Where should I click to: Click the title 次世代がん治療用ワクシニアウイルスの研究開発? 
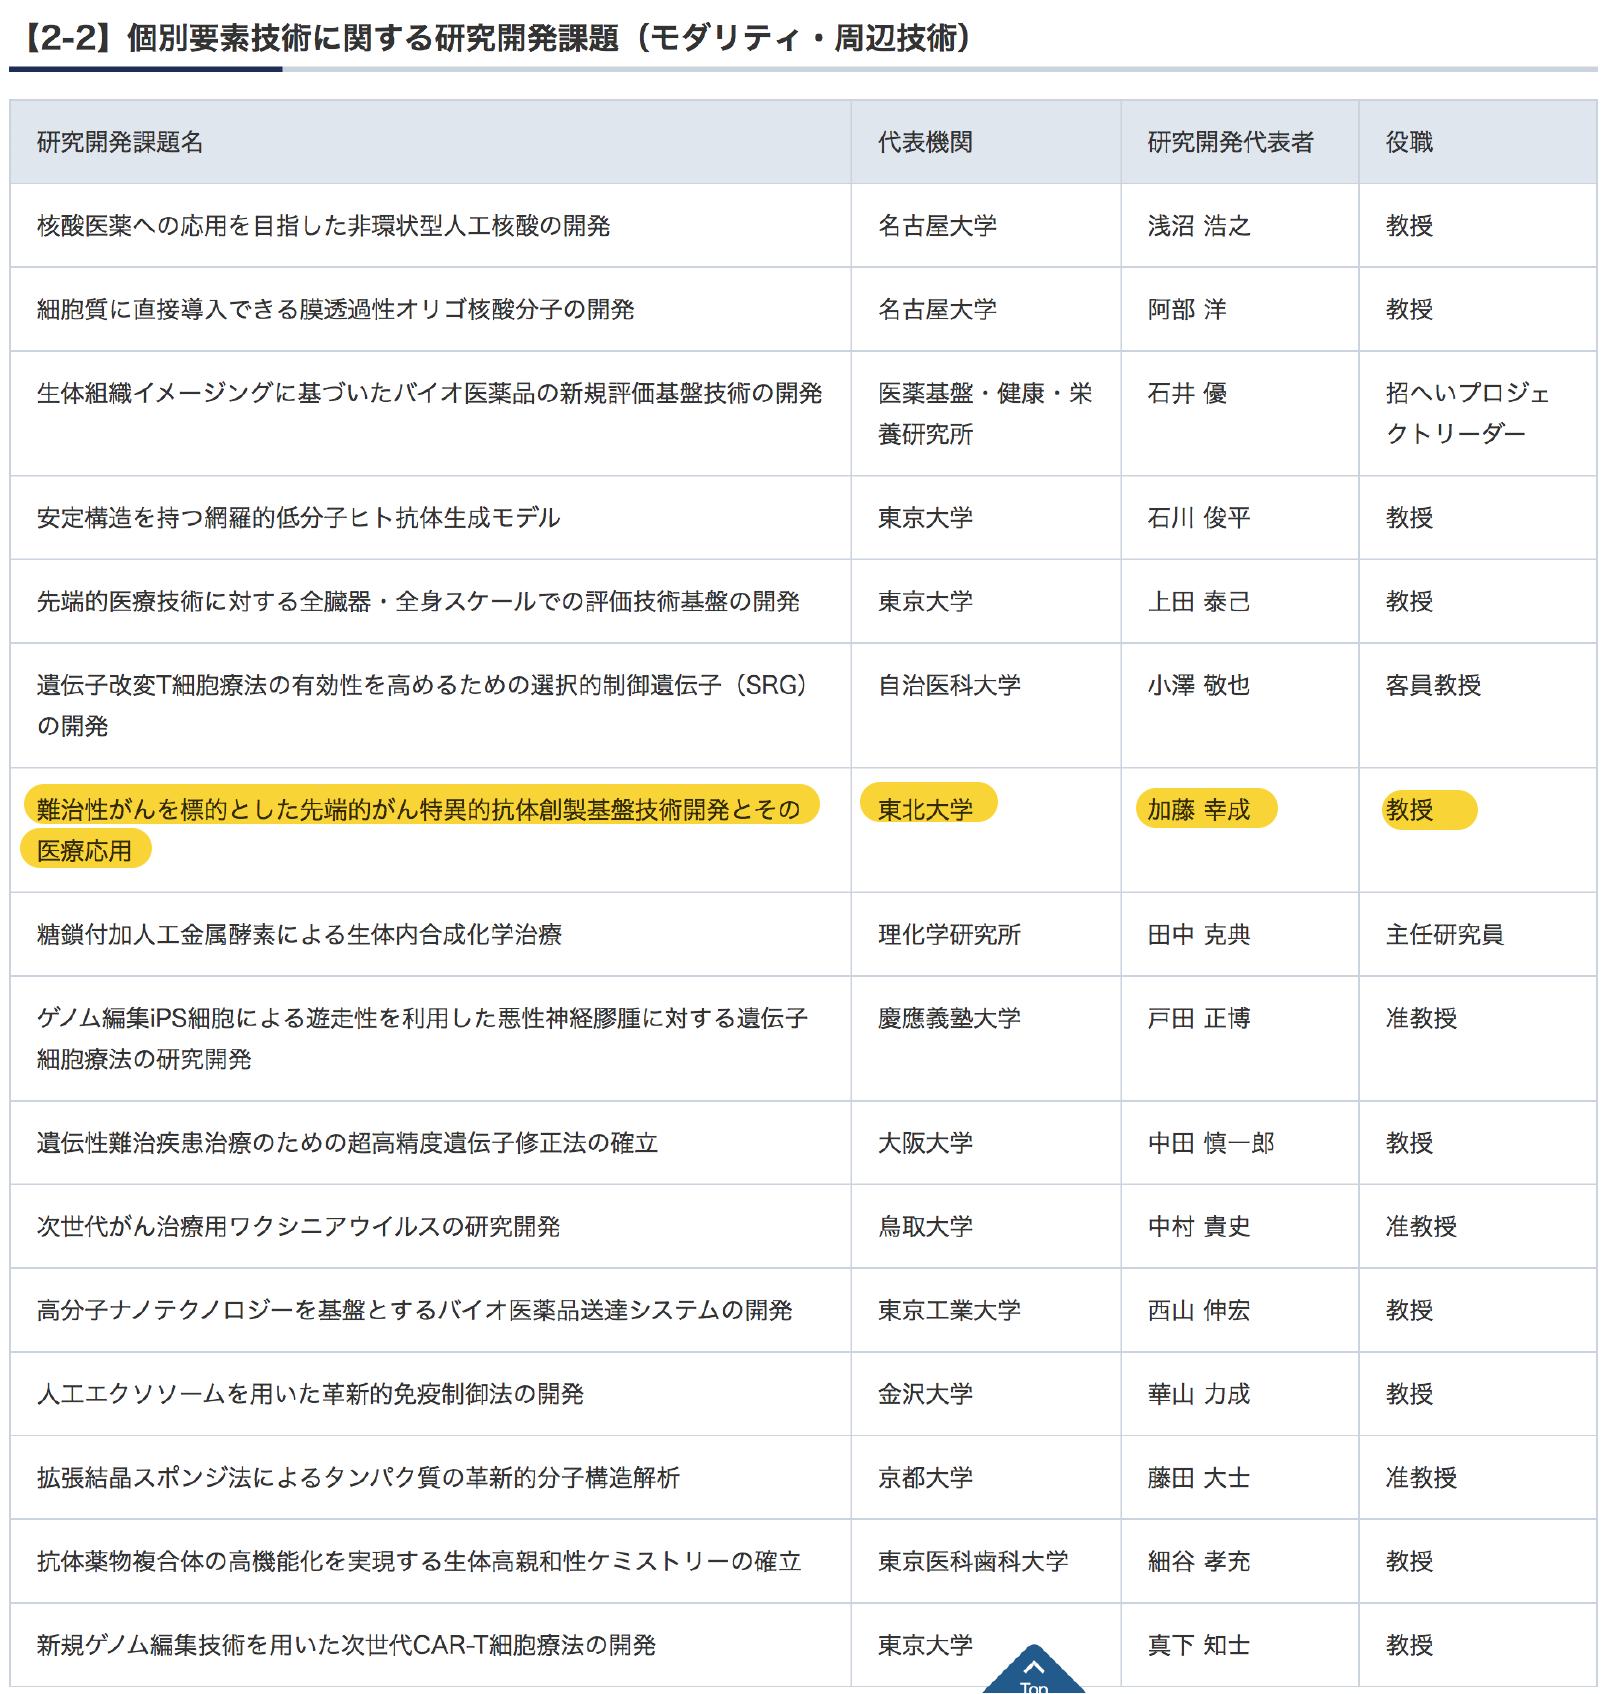click(x=298, y=1227)
